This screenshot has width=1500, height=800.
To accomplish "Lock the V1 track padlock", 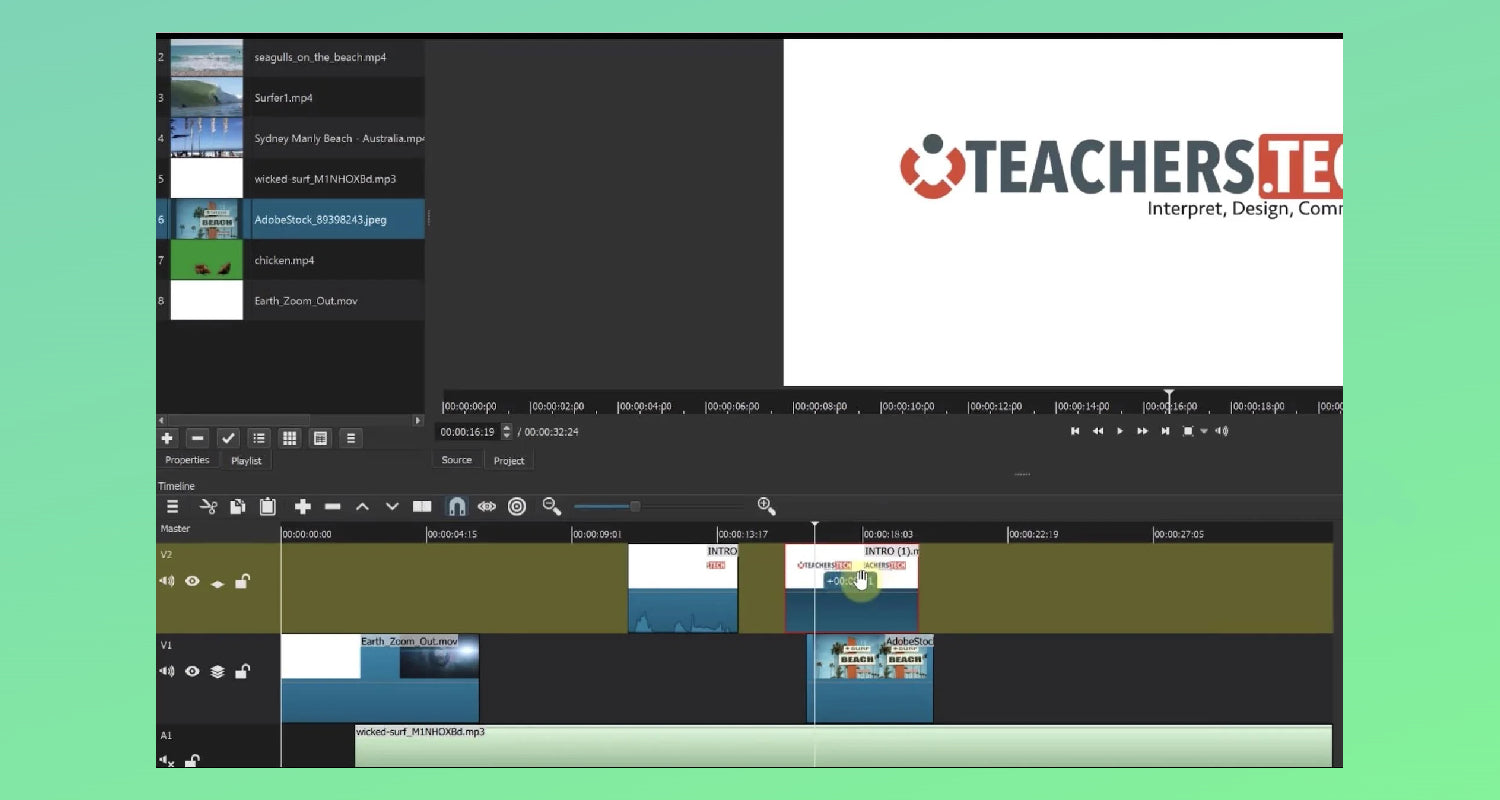I will [242, 671].
